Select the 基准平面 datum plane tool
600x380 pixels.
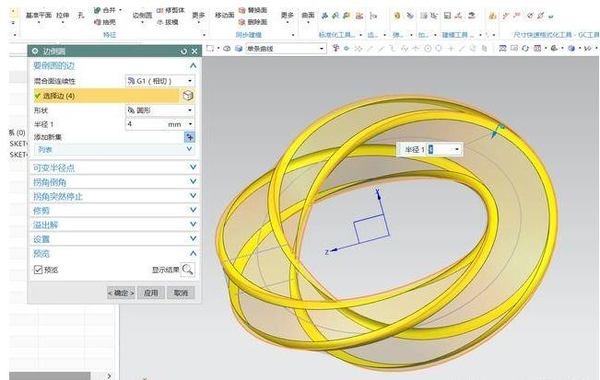(x=38, y=15)
